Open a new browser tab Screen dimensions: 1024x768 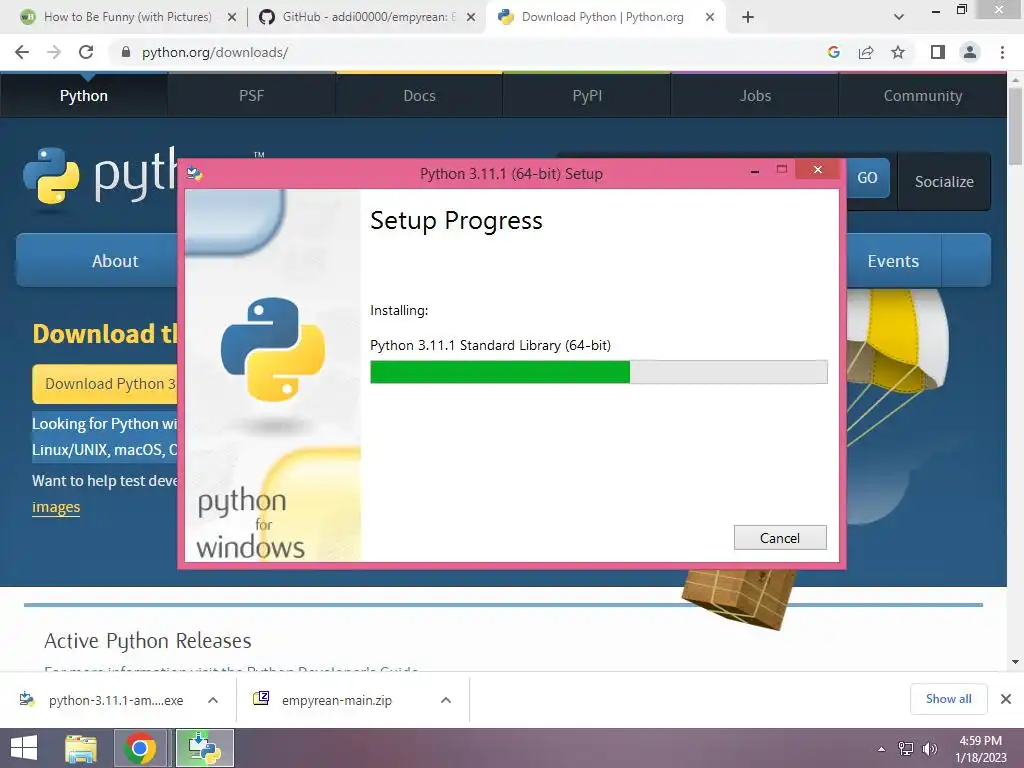click(748, 17)
